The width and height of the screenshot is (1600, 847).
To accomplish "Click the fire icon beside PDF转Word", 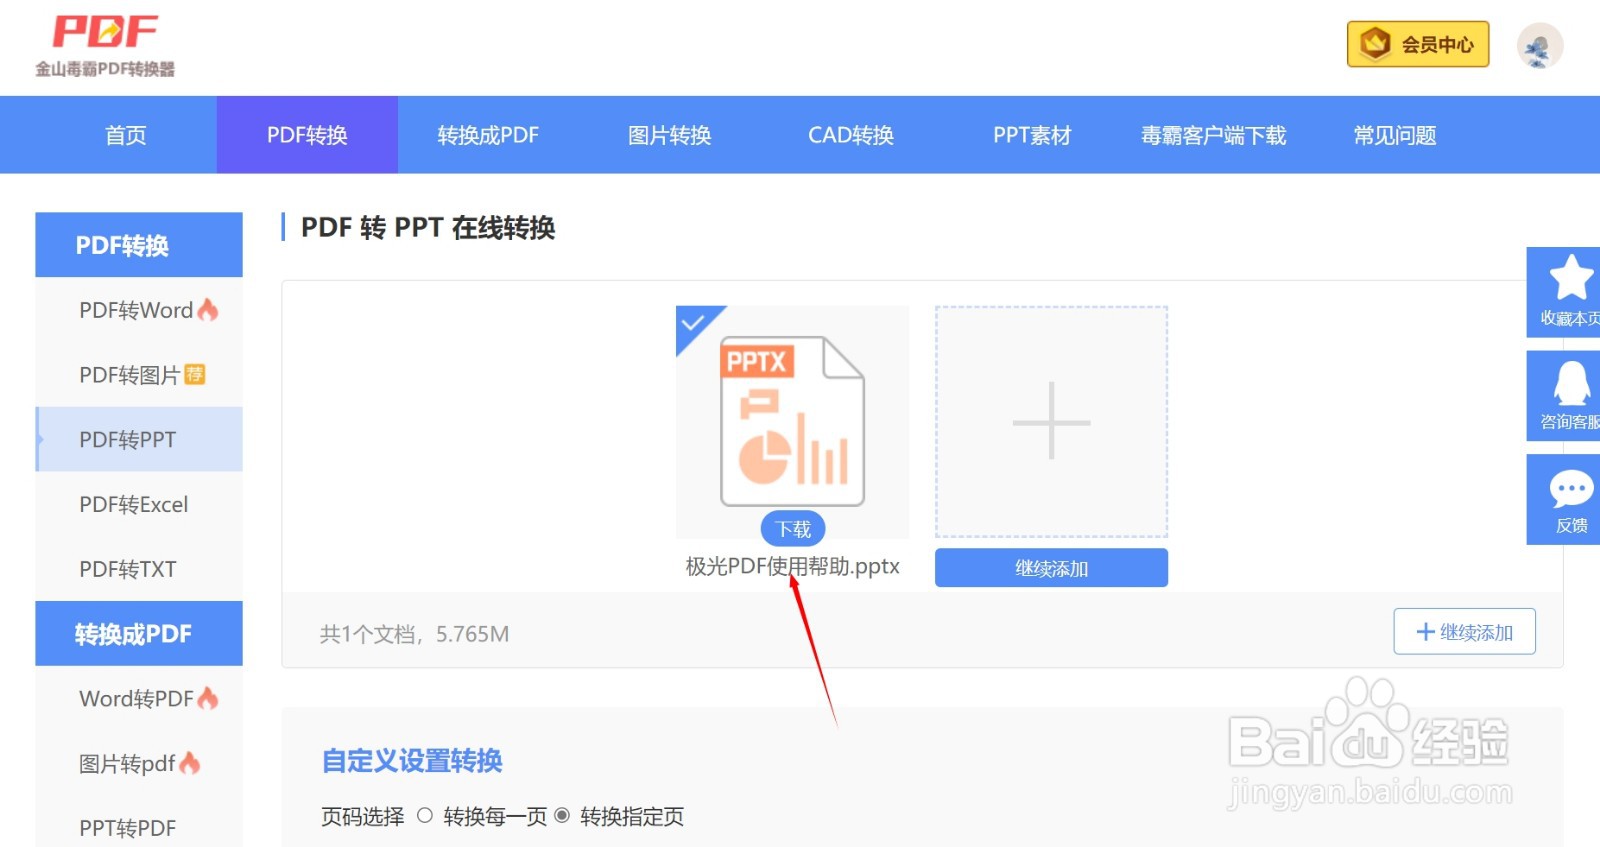I will coord(208,310).
